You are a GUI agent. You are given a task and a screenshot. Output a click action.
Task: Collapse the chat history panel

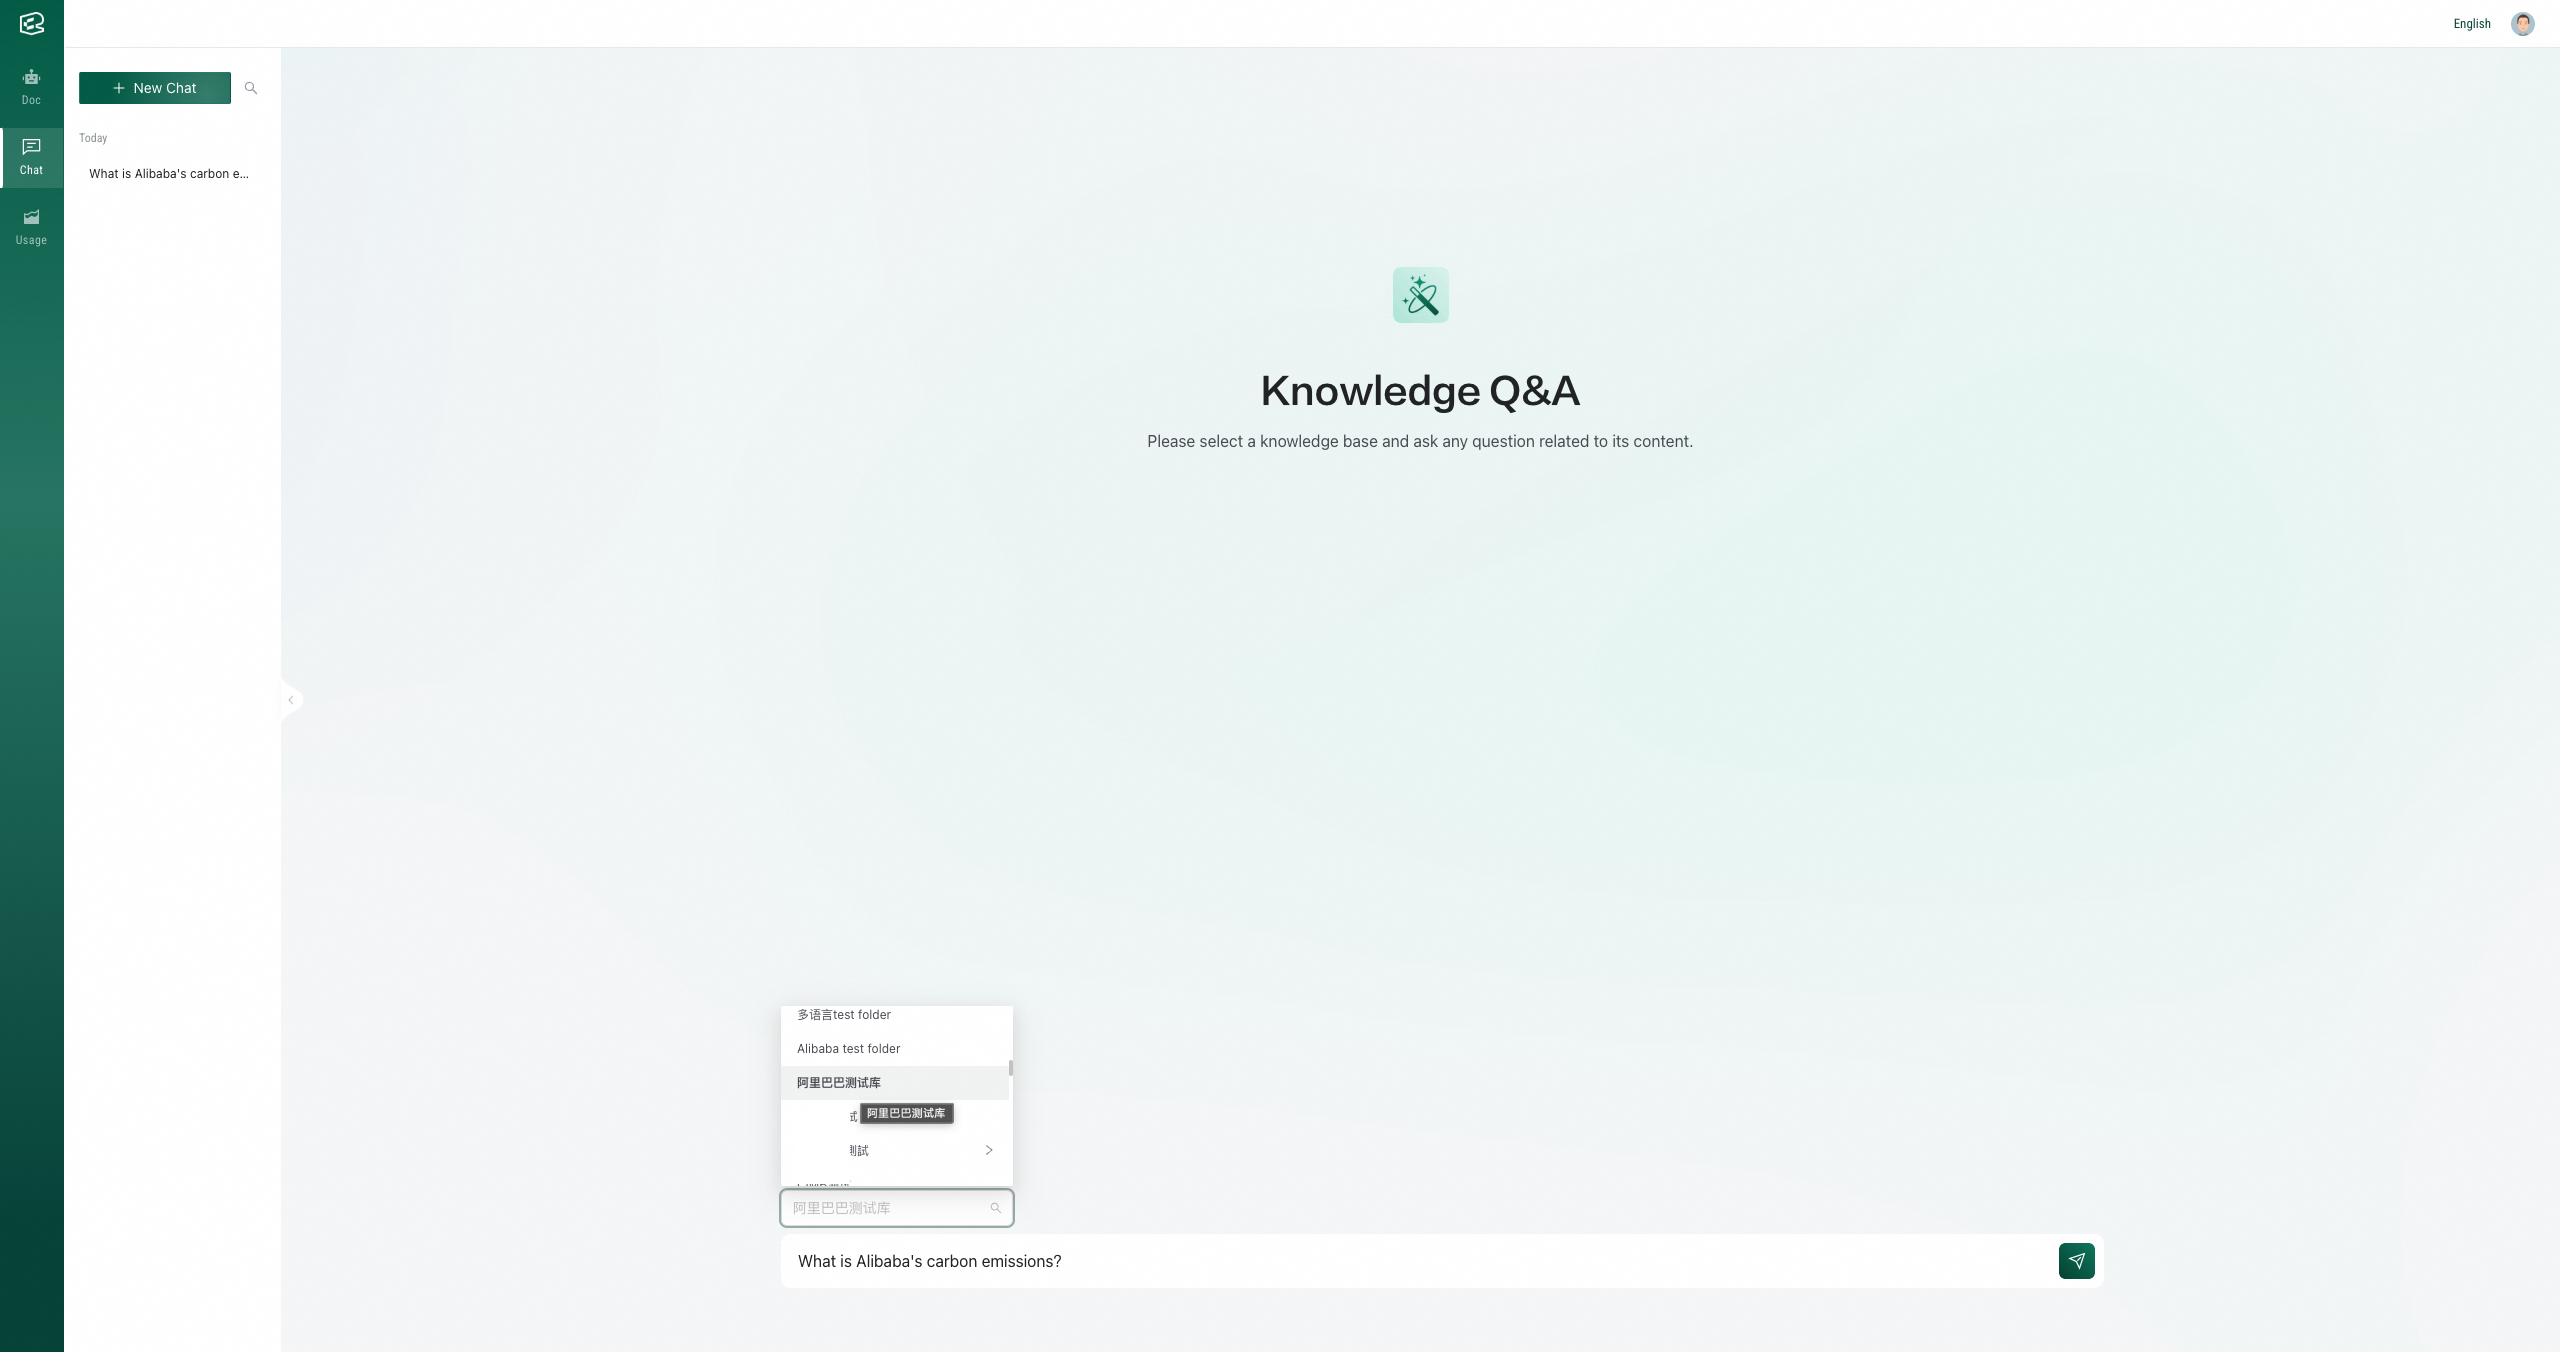[x=291, y=700]
